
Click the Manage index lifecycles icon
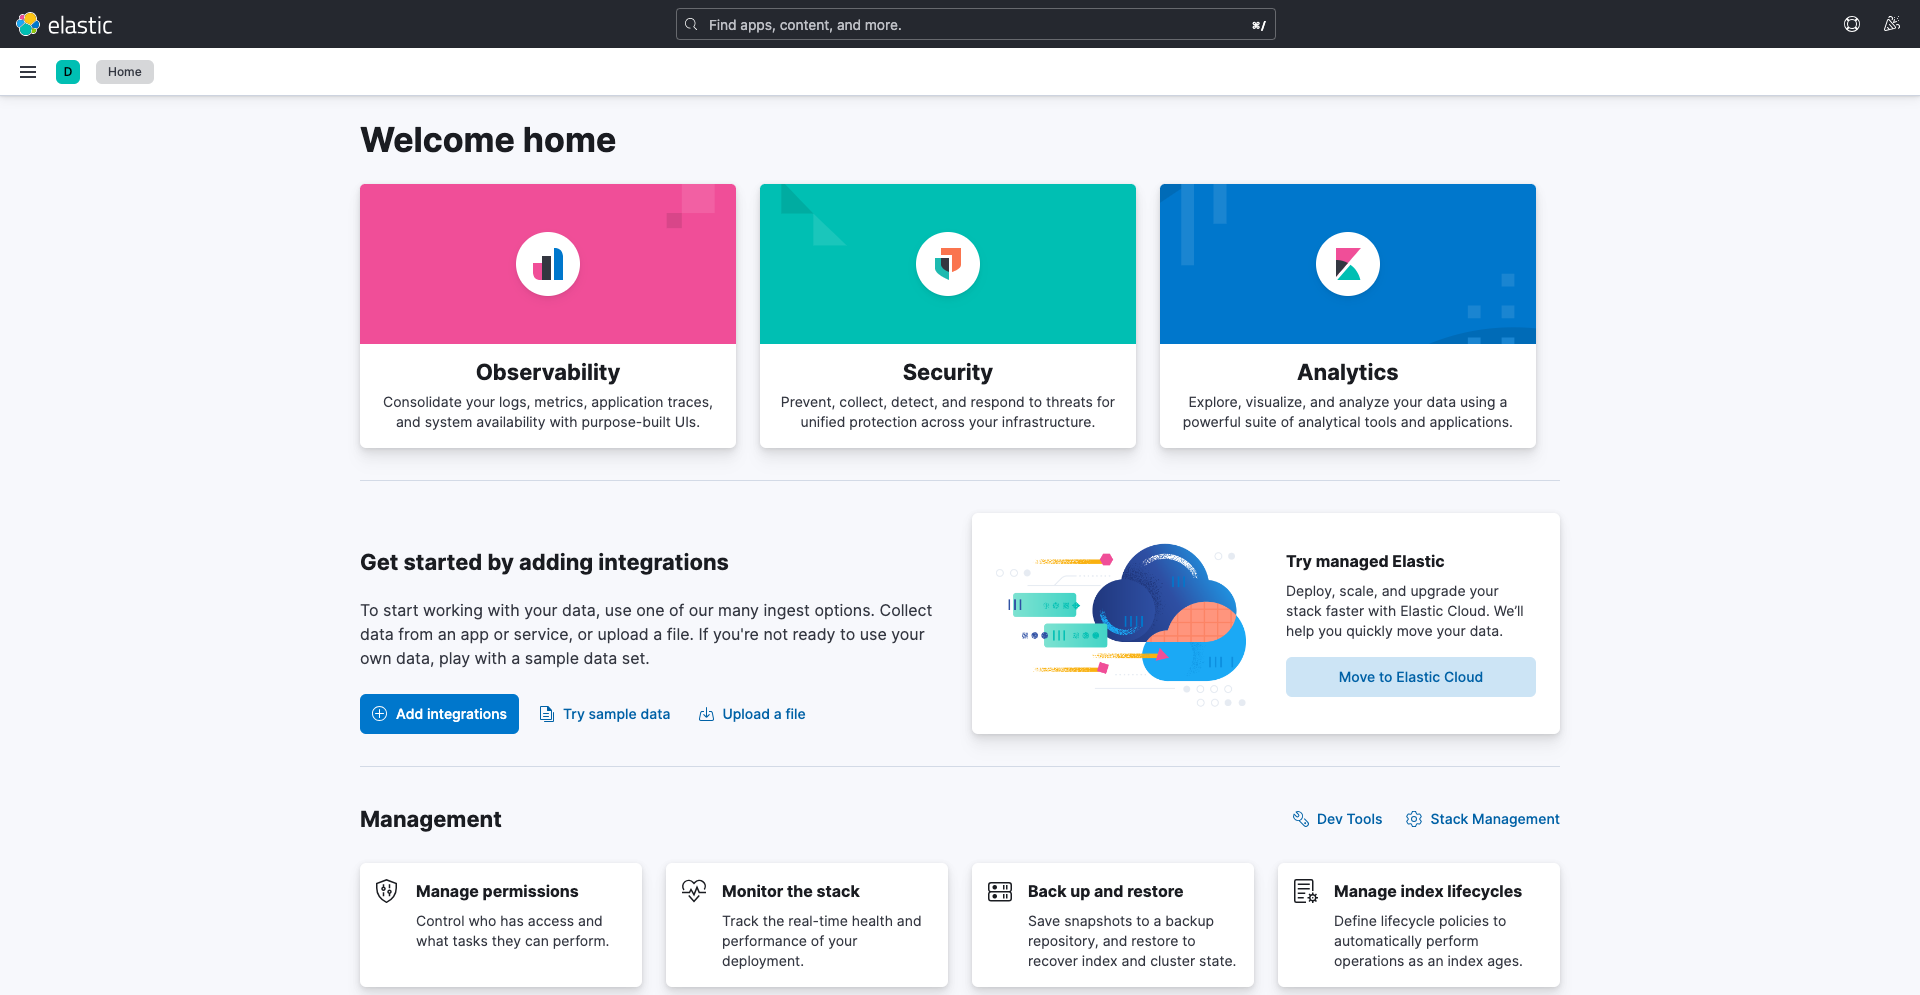pyautogui.click(x=1306, y=891)
